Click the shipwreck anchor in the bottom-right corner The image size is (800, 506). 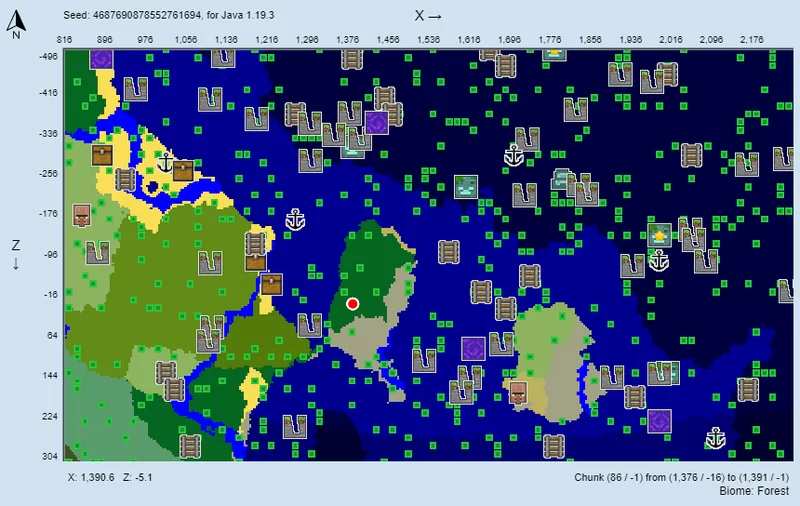tap(714, 438)
